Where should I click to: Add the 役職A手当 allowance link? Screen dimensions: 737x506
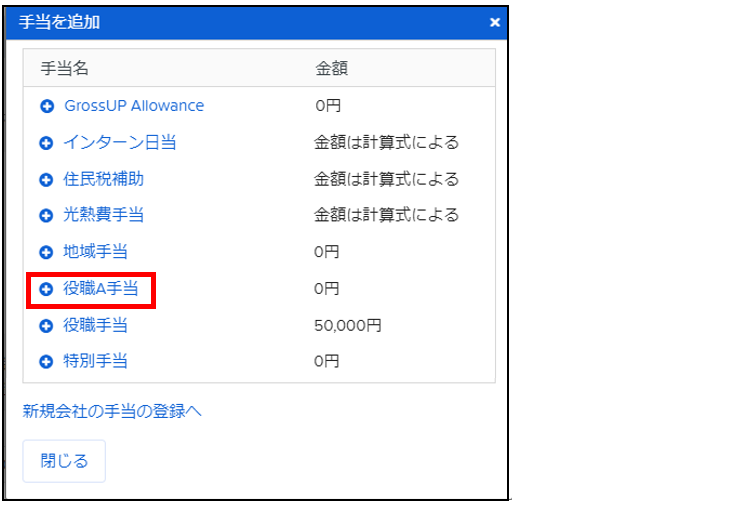click(x=101, y=288)
